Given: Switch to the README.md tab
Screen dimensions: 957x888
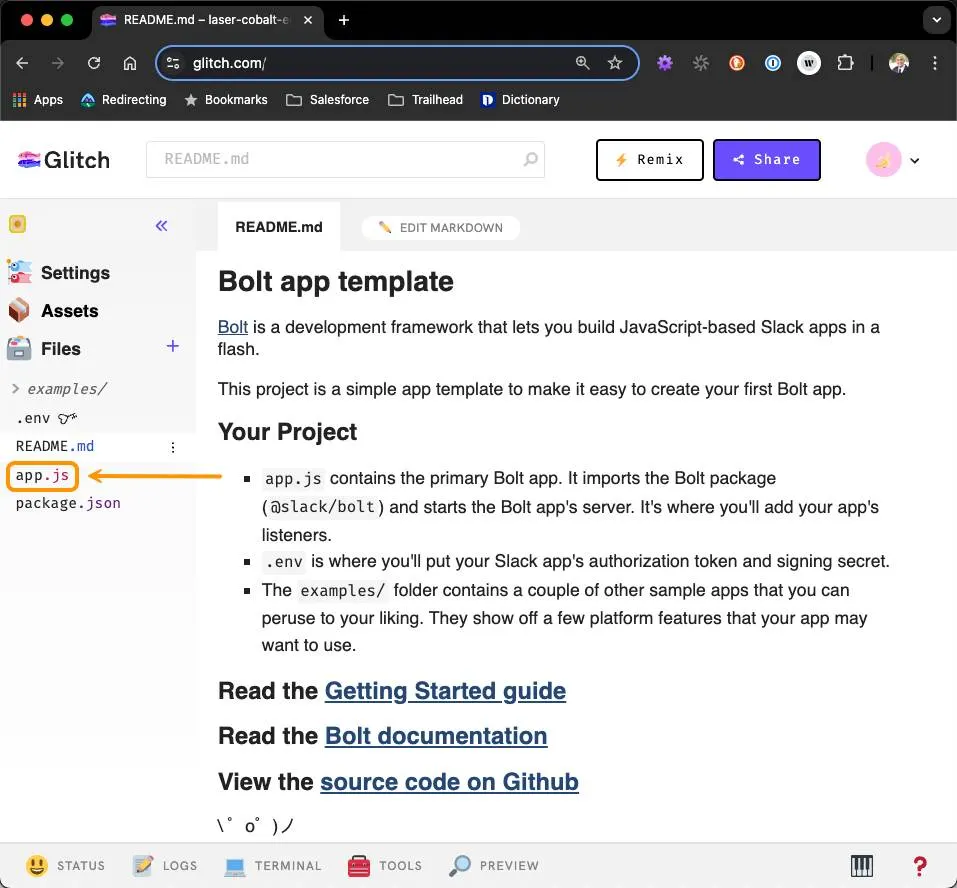Looking at the screenshot, I should tap(278, 227).
